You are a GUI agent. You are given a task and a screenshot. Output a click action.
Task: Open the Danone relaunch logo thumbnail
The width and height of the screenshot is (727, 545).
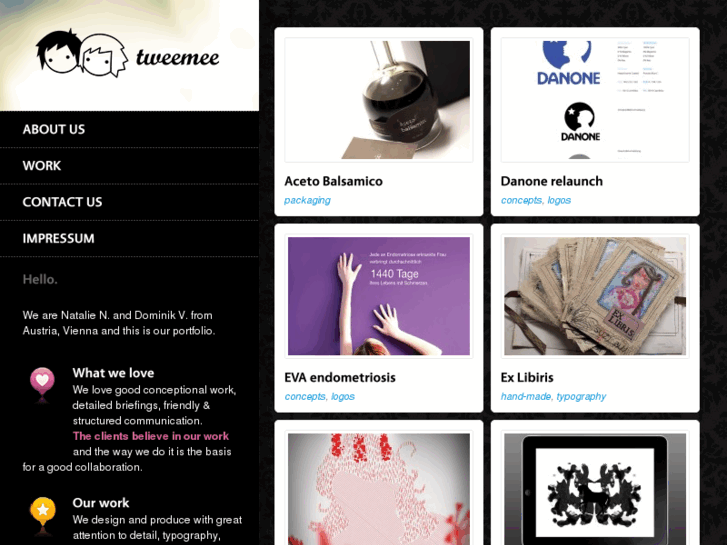coord(595,100)
